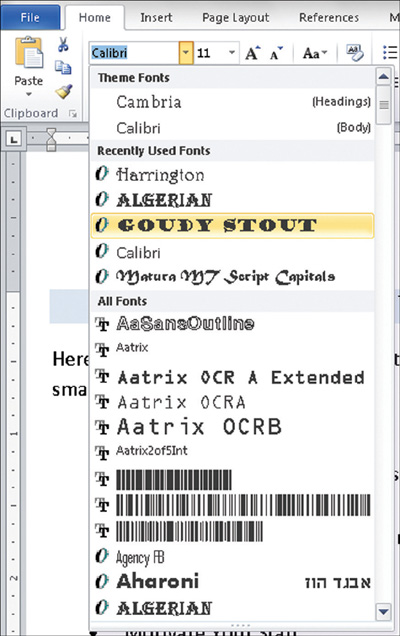Clear formatting using the eraser icon
Image resolution: width=400 pixels, height=636 pixels.
click(355, 53)
